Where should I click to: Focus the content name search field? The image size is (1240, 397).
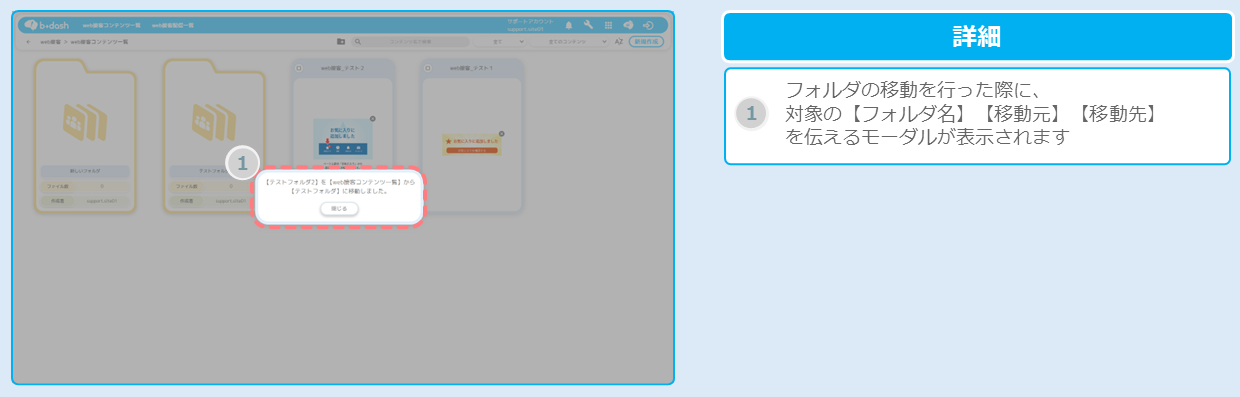pyautogui.click(x=410, y=42)
